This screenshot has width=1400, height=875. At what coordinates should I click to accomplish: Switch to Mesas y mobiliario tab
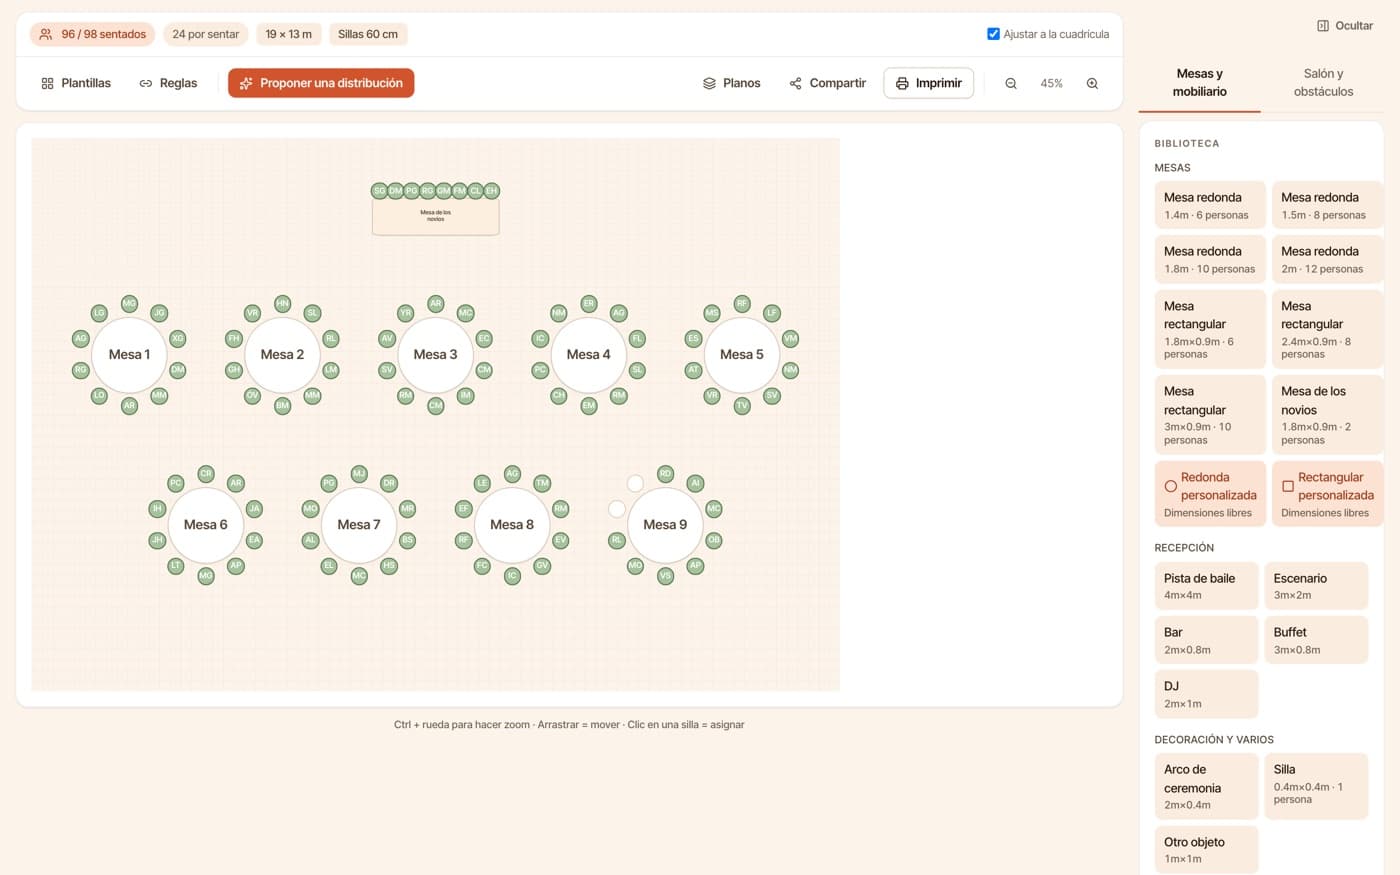[x=1199, y=82]
